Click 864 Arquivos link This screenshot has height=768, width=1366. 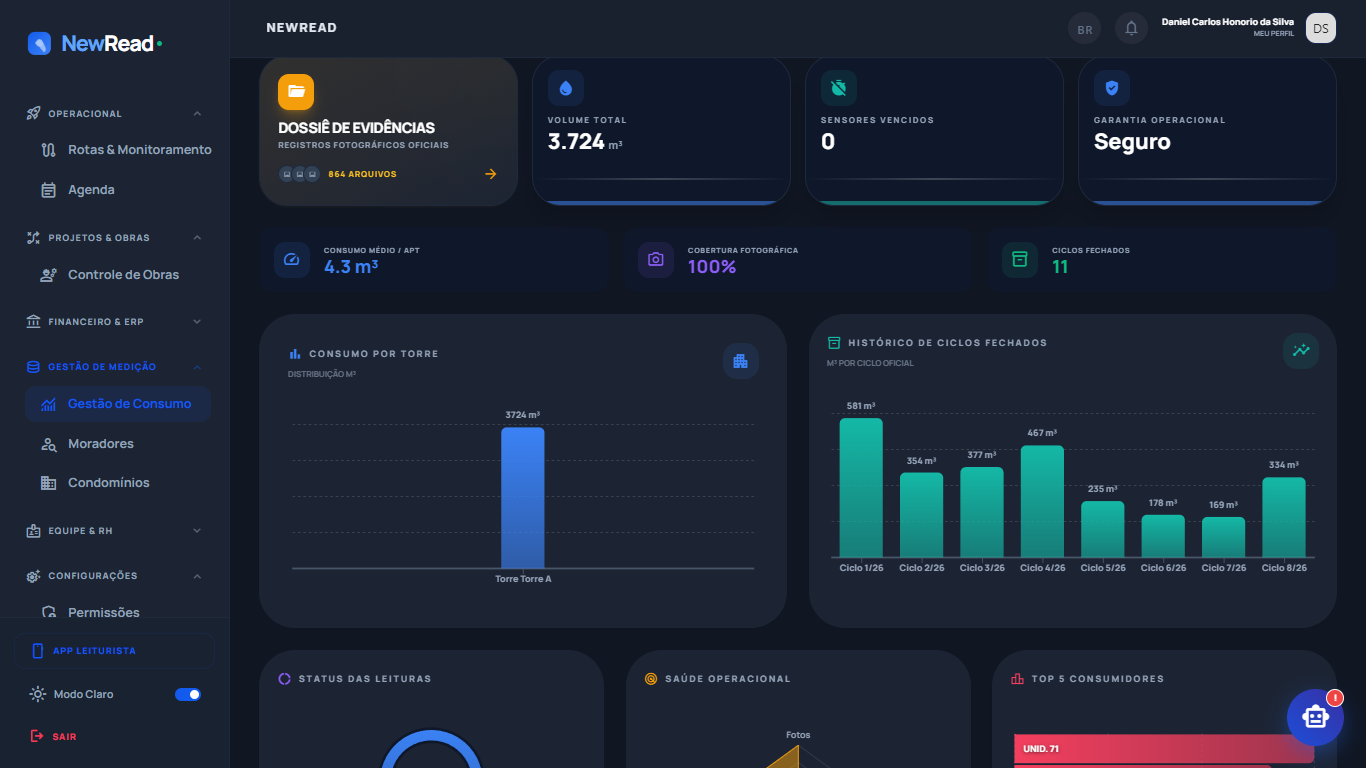(362, 174)
